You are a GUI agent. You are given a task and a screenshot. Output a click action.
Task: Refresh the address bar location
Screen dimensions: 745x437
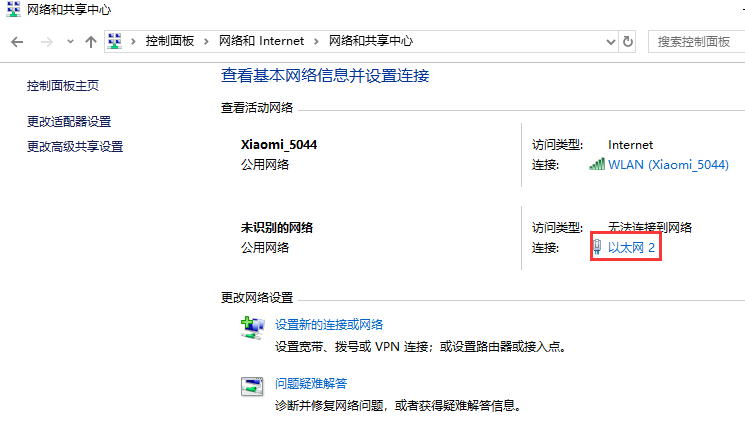point(628,41)
